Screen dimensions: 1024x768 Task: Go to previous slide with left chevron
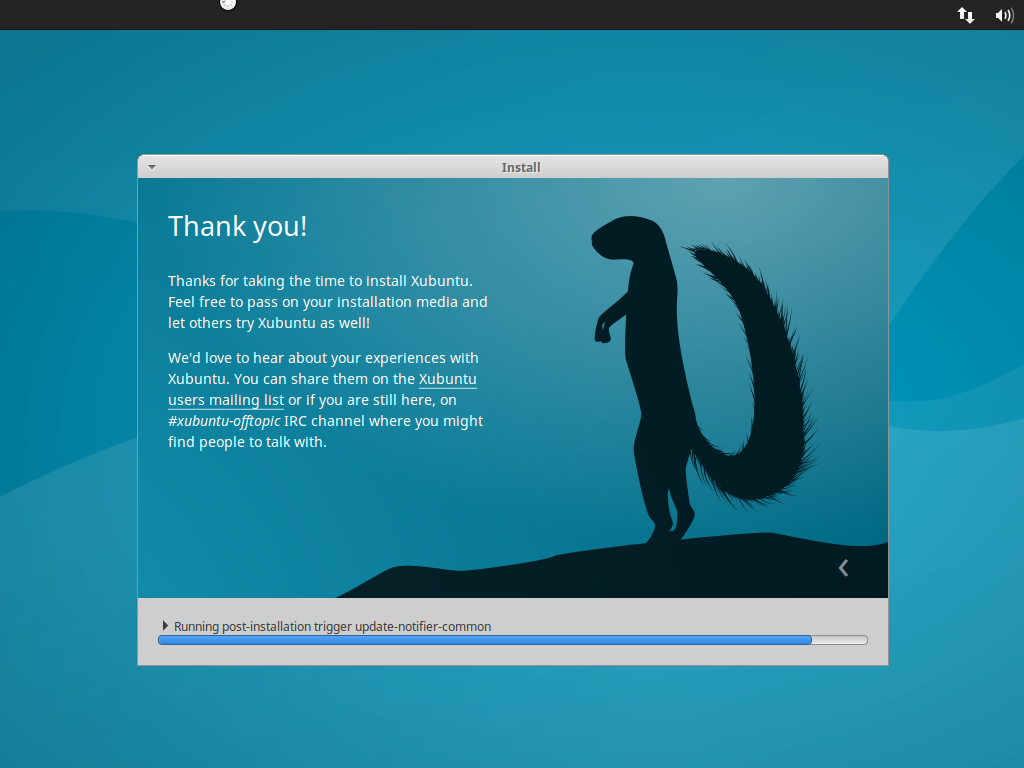pos(843,568)
